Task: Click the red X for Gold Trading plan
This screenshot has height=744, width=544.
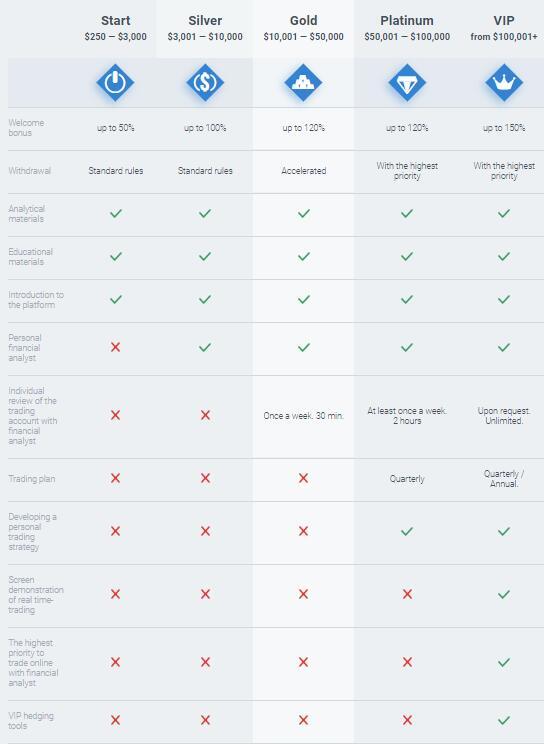Action: (303, 478)
